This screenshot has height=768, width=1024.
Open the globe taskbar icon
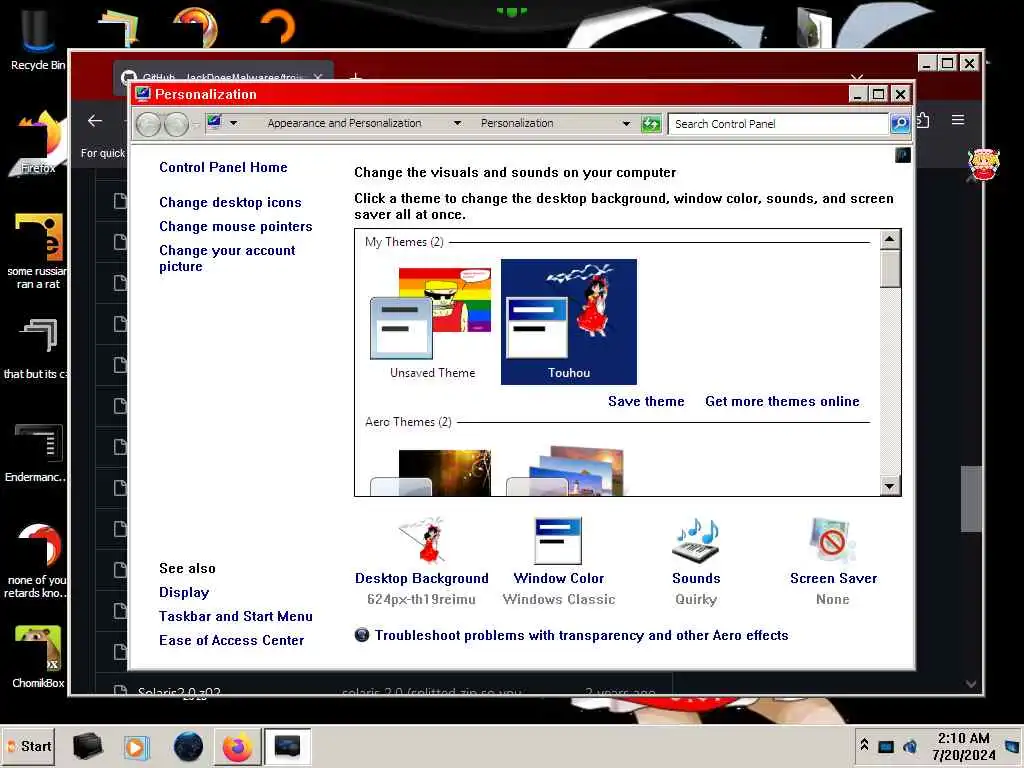coord(188,746)
